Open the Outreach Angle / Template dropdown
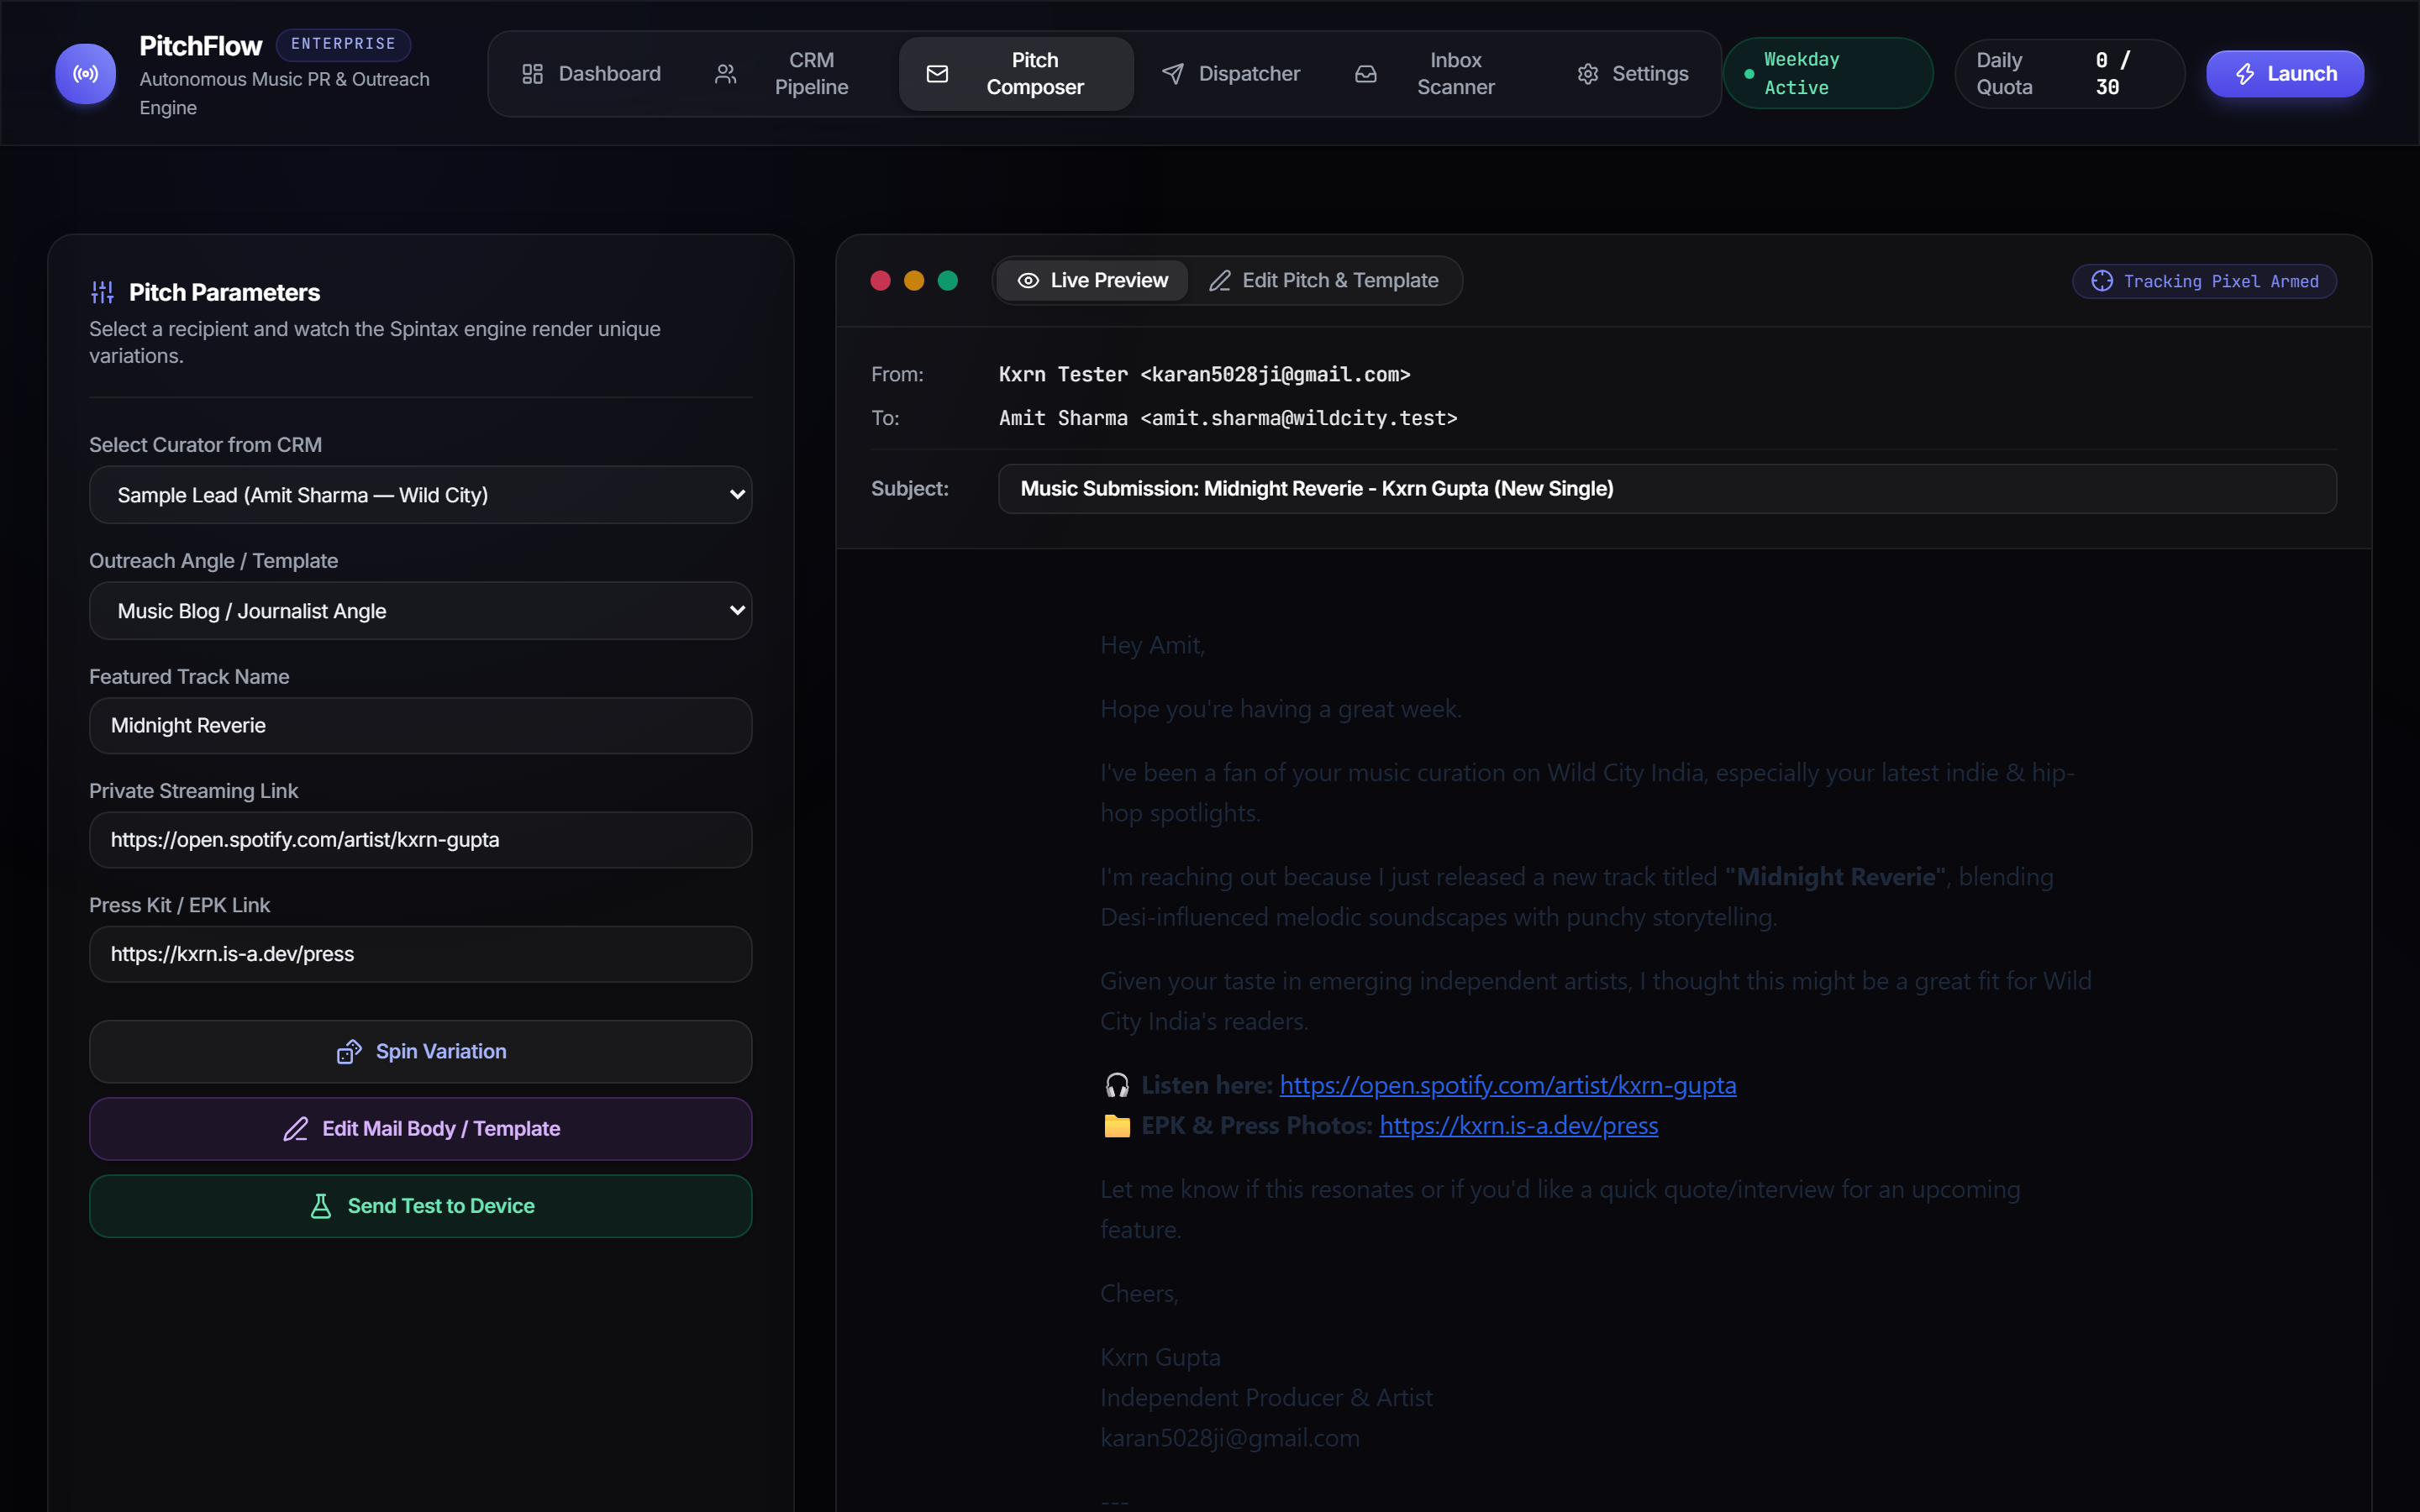 (420, 611)
